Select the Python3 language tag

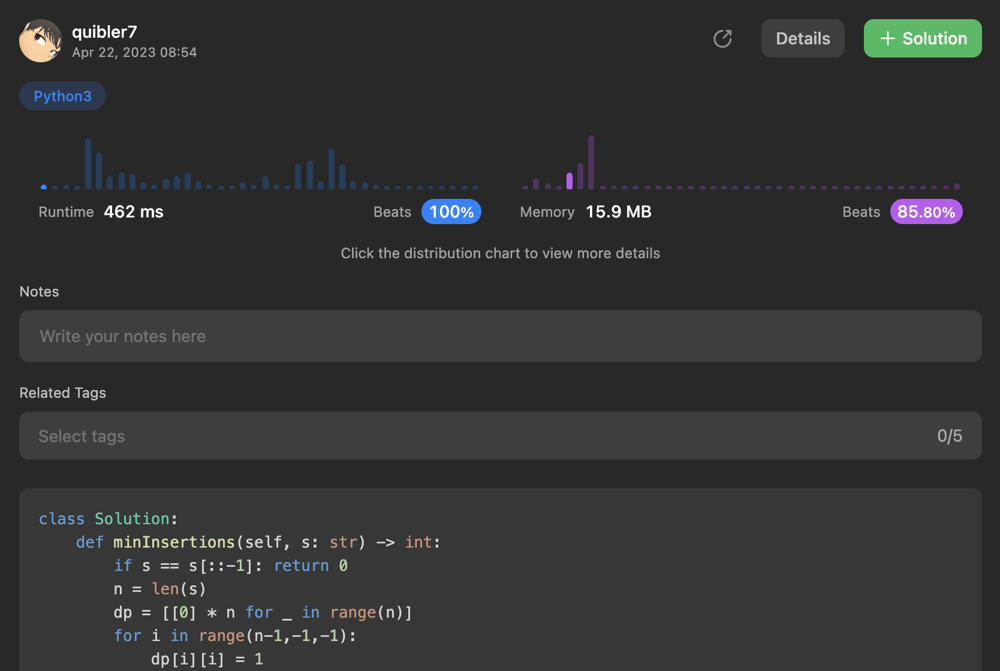coord(63,96)
